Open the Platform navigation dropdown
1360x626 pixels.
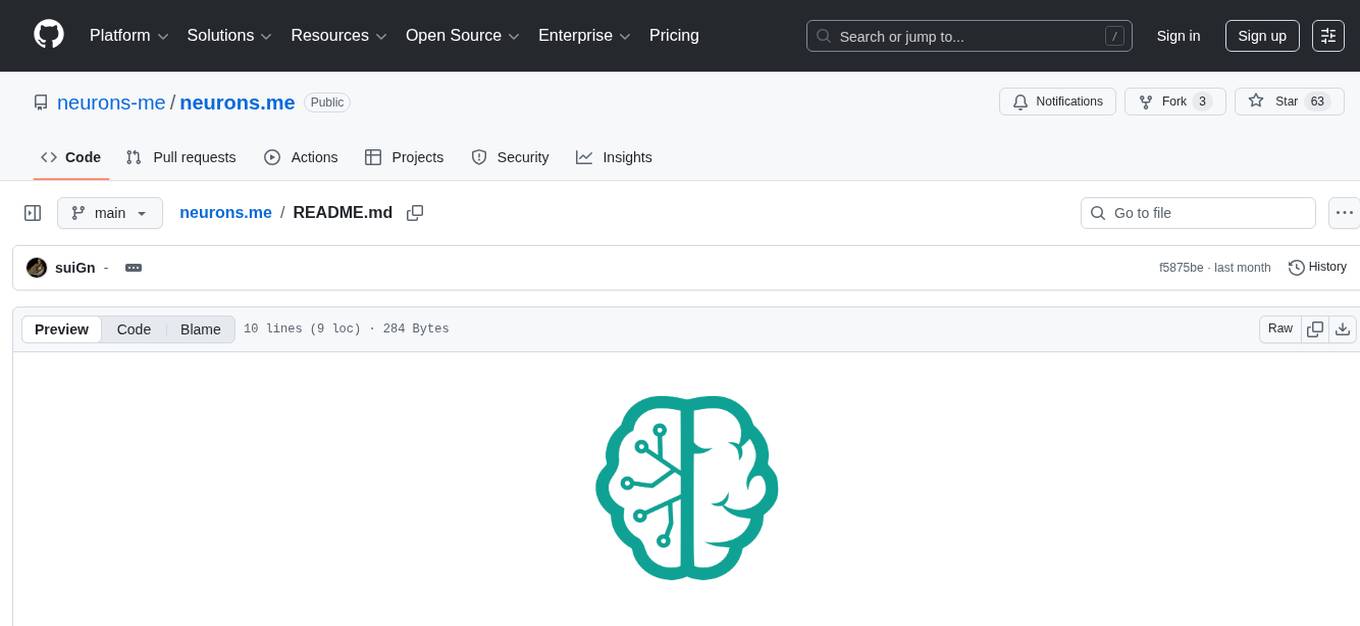127,35
